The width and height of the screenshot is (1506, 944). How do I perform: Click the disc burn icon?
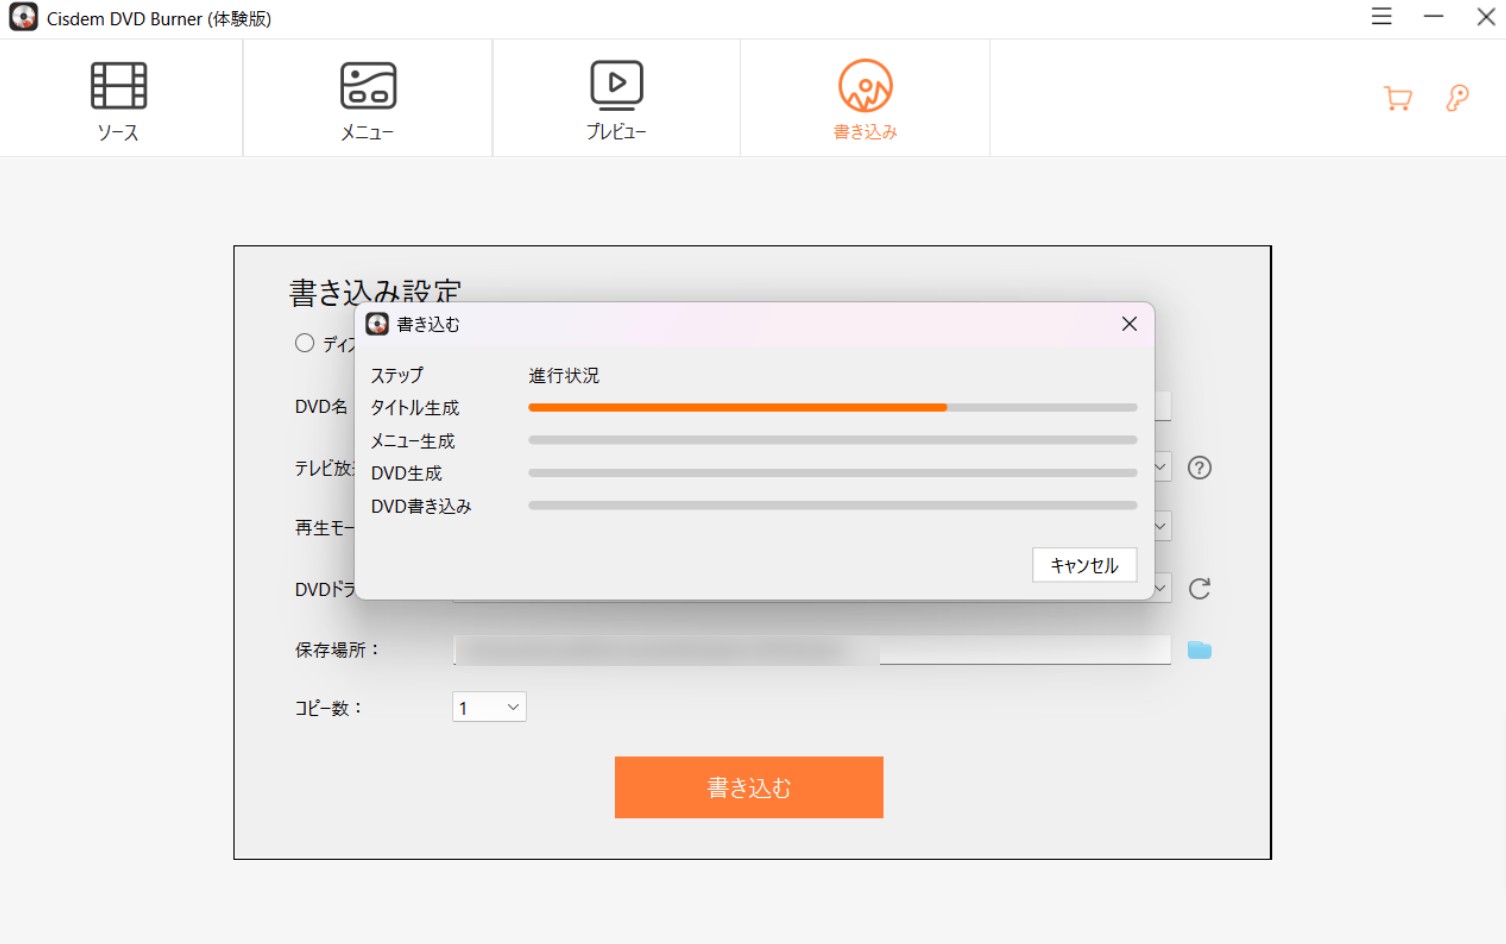[x=865, y=85]
